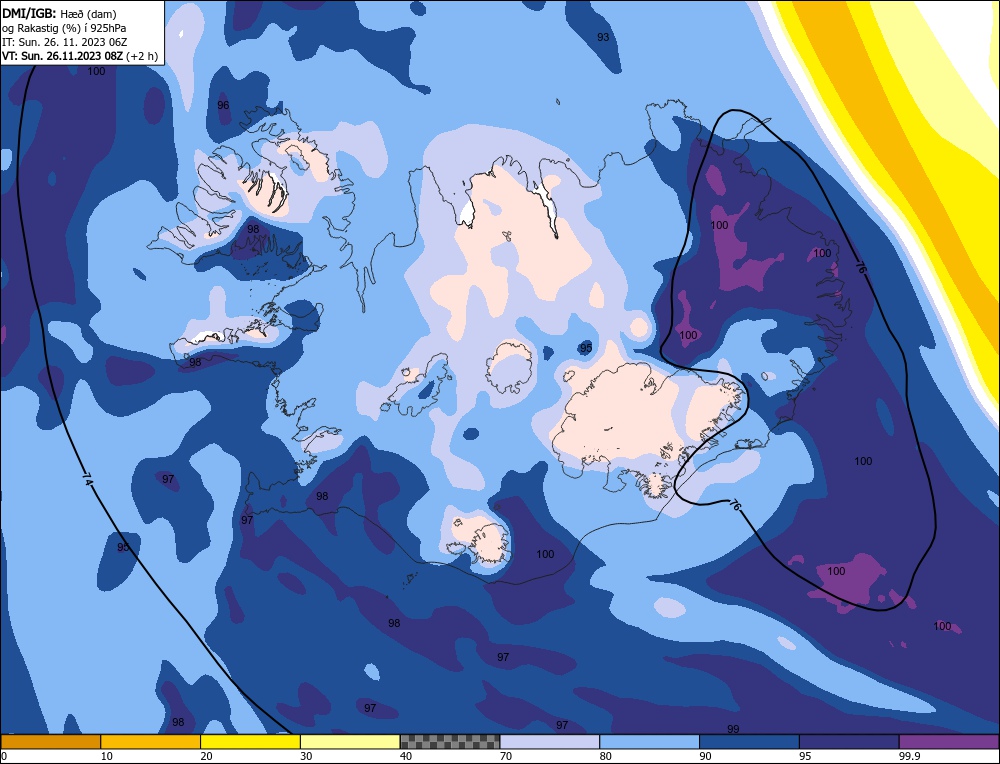Click the '40' legend scale number

click(x=406, y=756)
